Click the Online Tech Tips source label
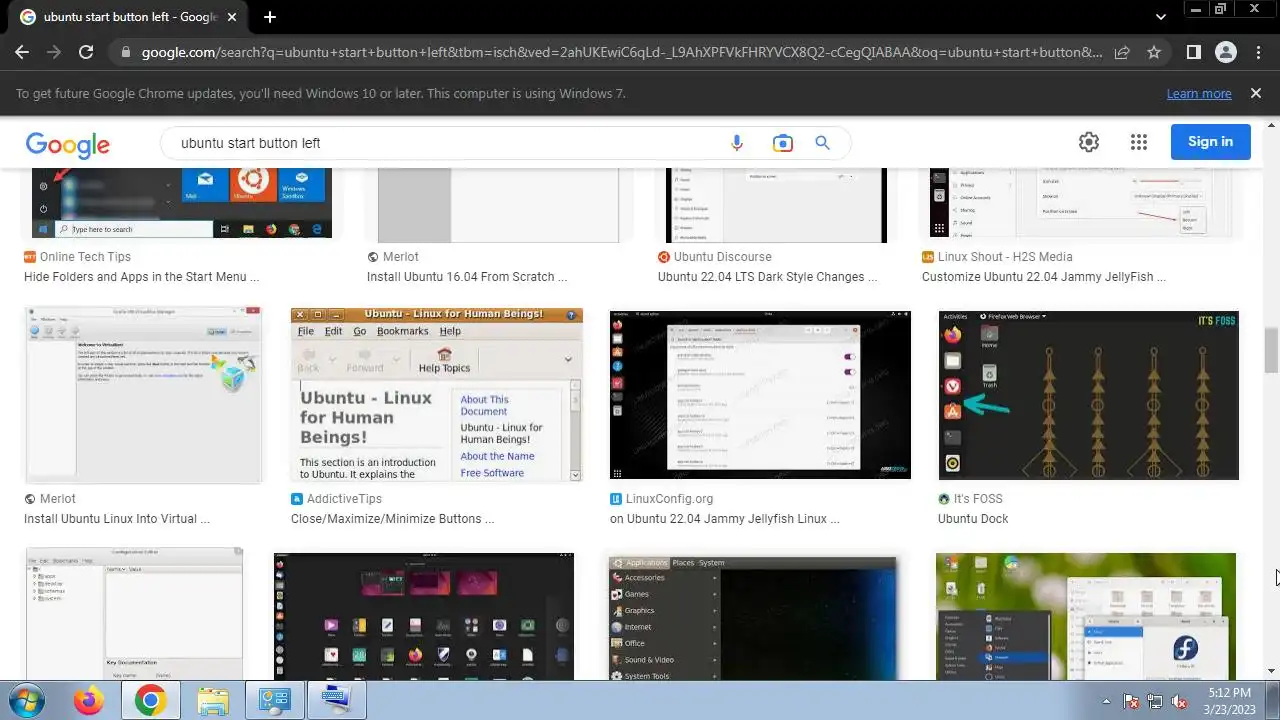 85,257
